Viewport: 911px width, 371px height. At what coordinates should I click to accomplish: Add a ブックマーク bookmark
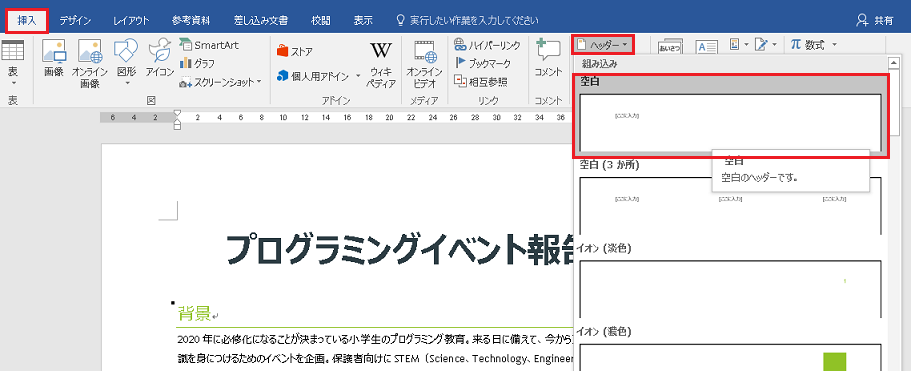482,63
